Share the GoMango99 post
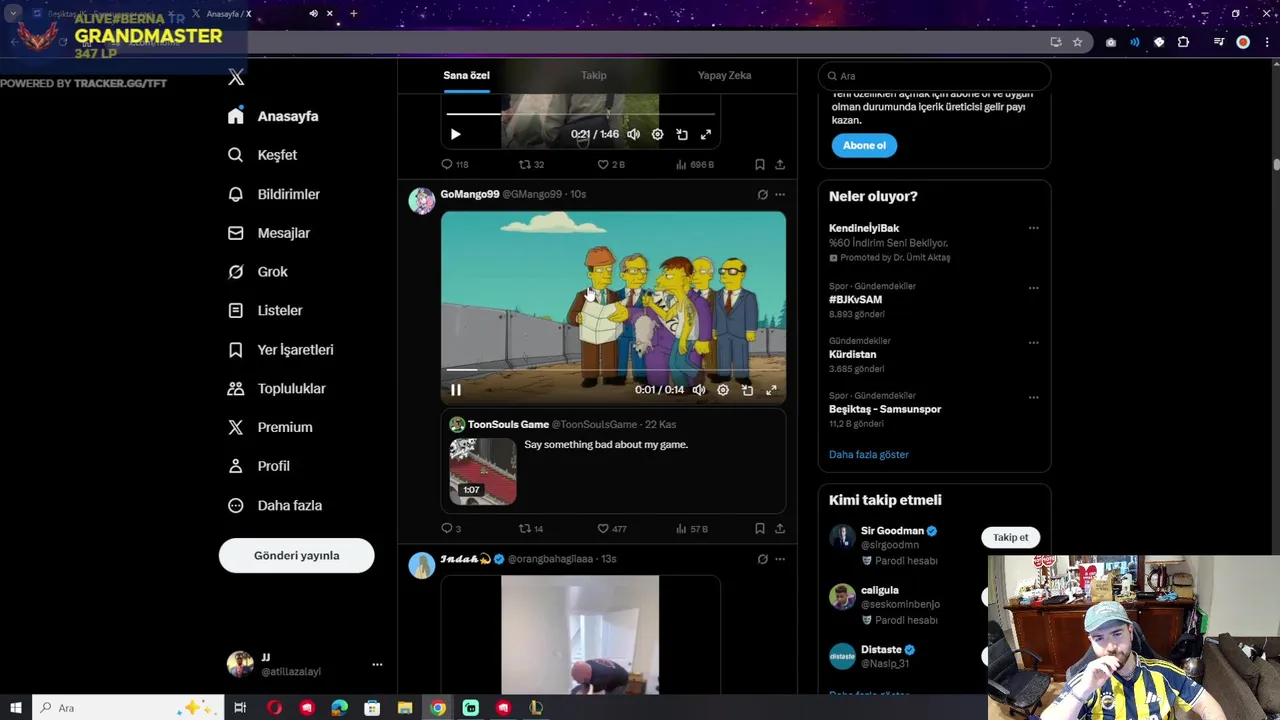 780,528
